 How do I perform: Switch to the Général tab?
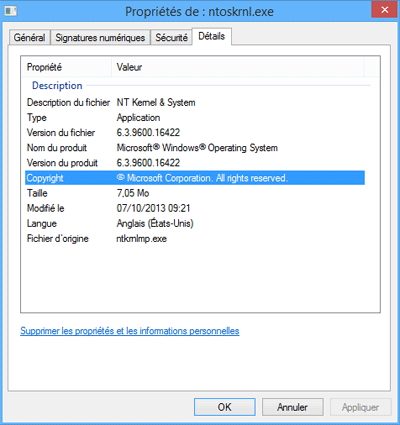coord(29,37)
